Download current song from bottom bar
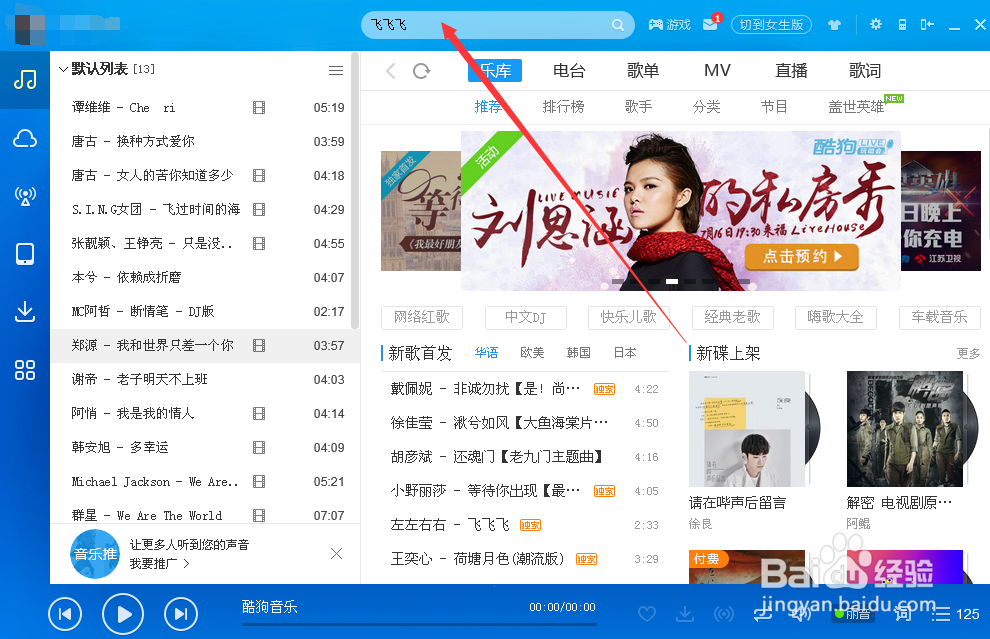990x639 pixels. click(685, 613)
